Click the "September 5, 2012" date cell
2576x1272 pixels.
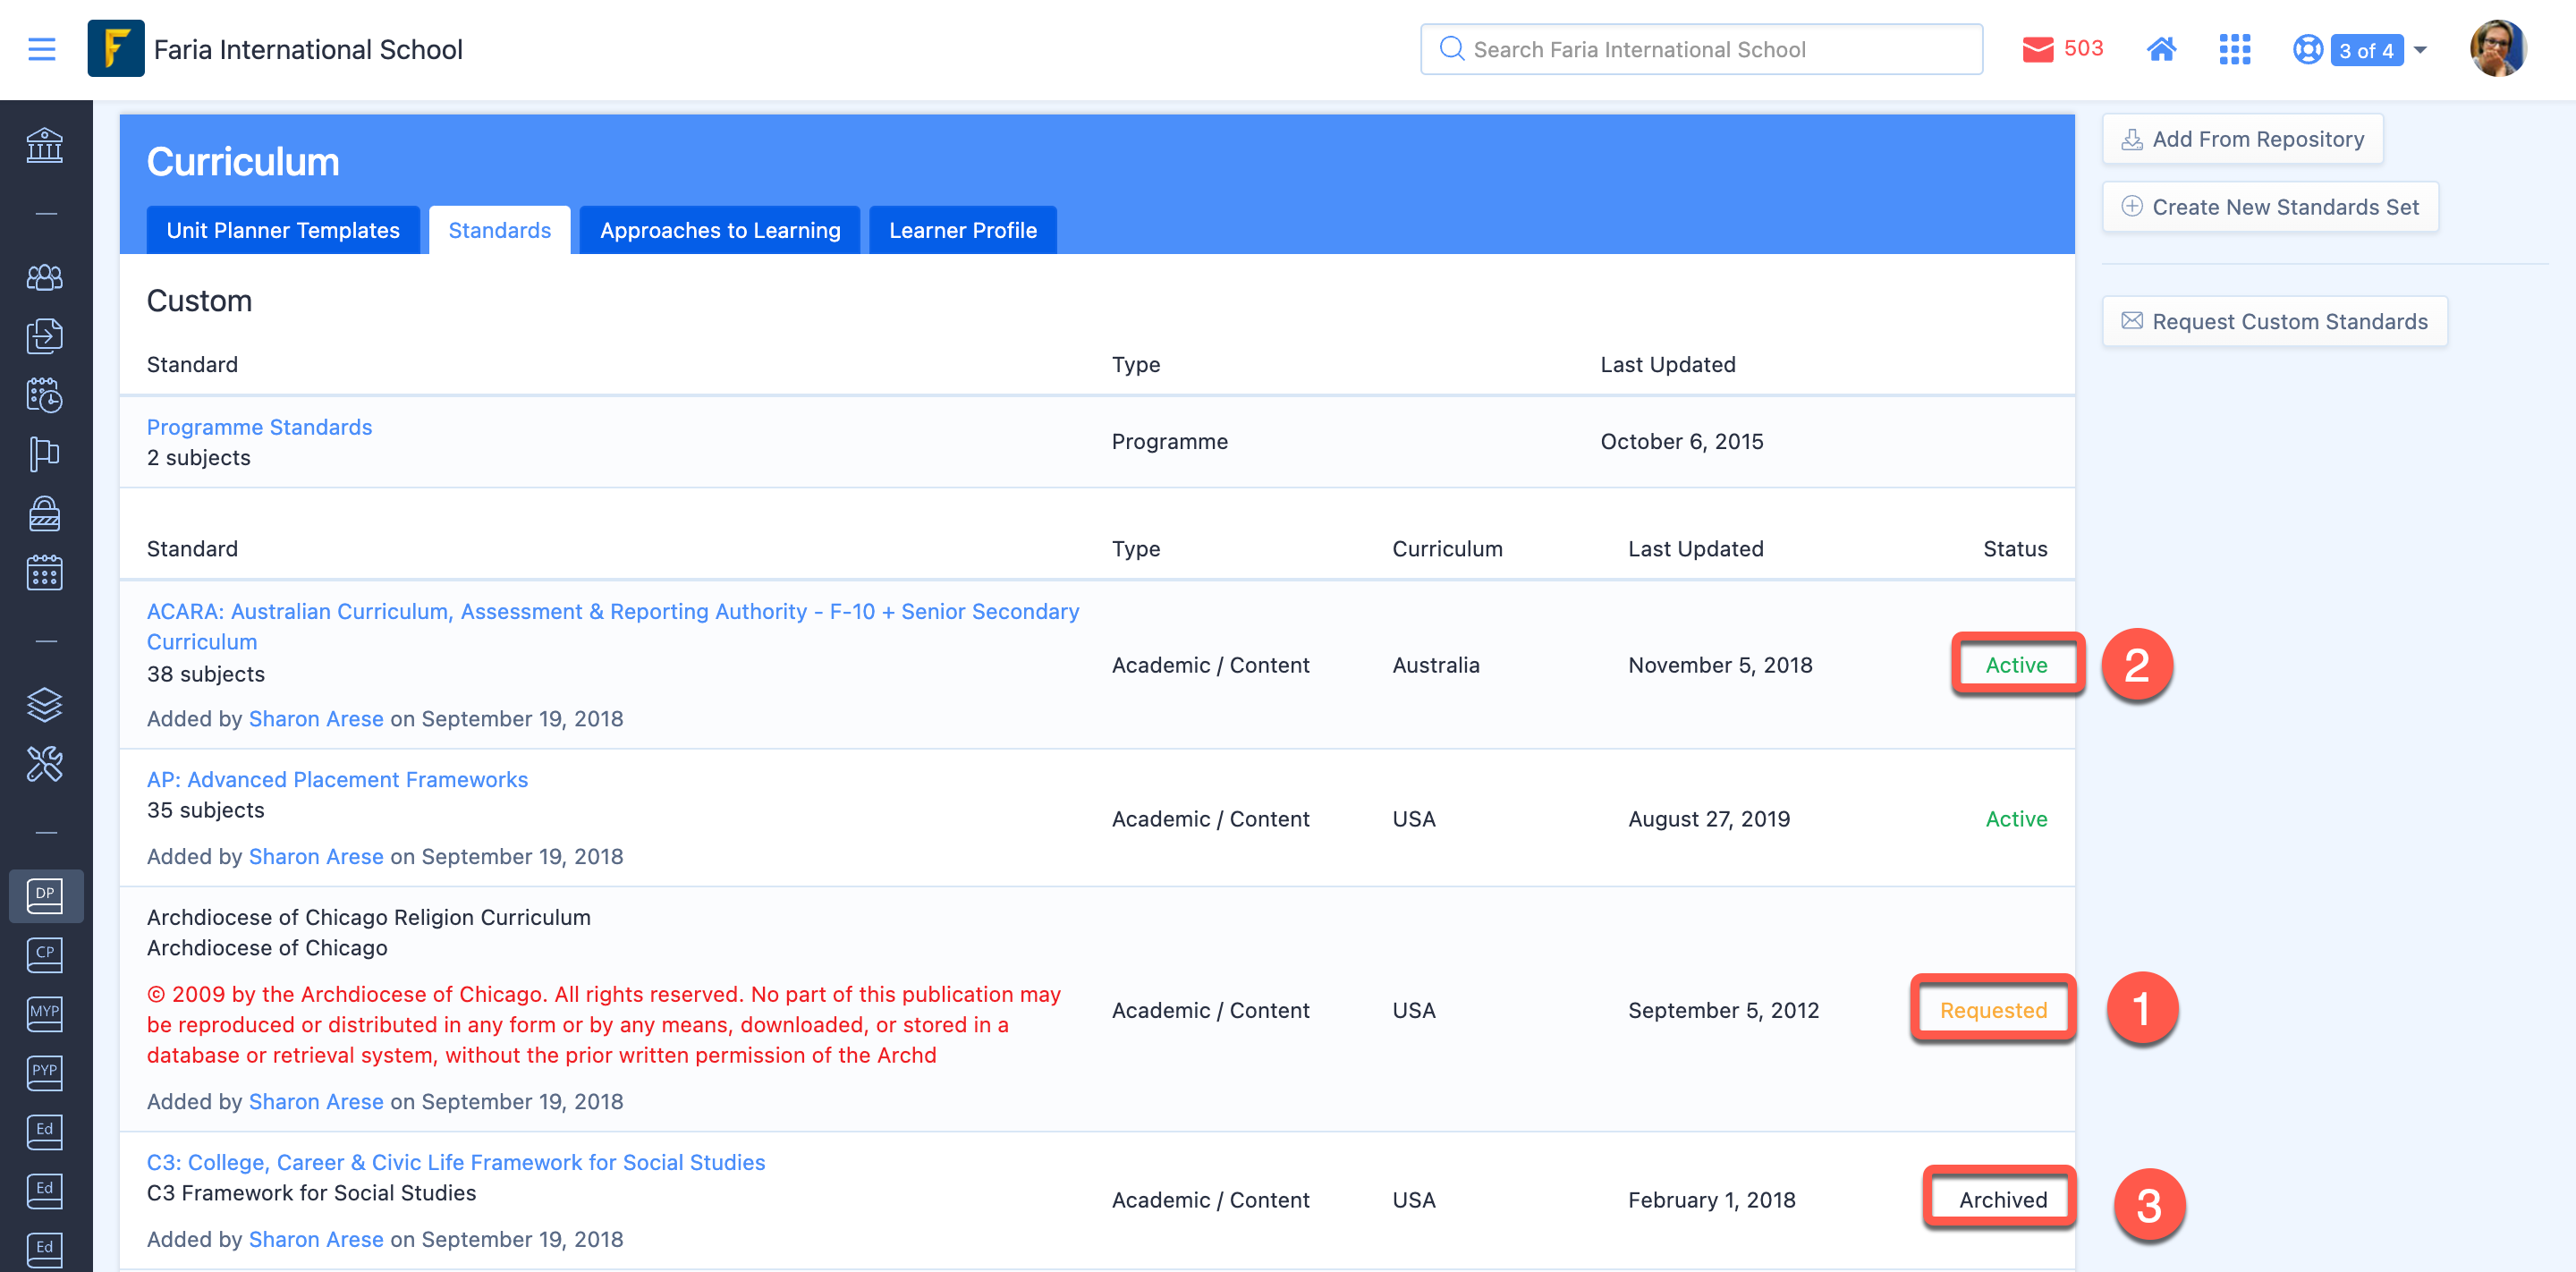tap(1723, 1010)
